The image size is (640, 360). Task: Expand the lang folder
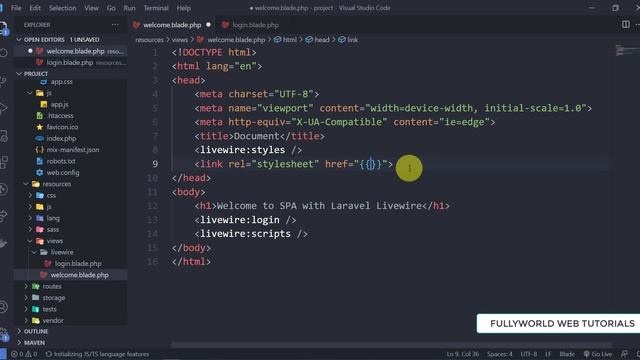click(53, 218)
